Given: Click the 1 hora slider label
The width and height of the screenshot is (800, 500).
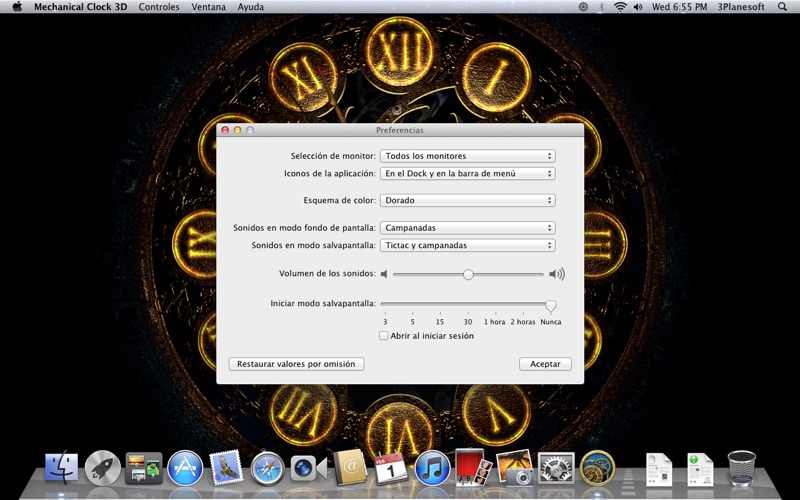Looking at the screenshot, I should point(494,322).
